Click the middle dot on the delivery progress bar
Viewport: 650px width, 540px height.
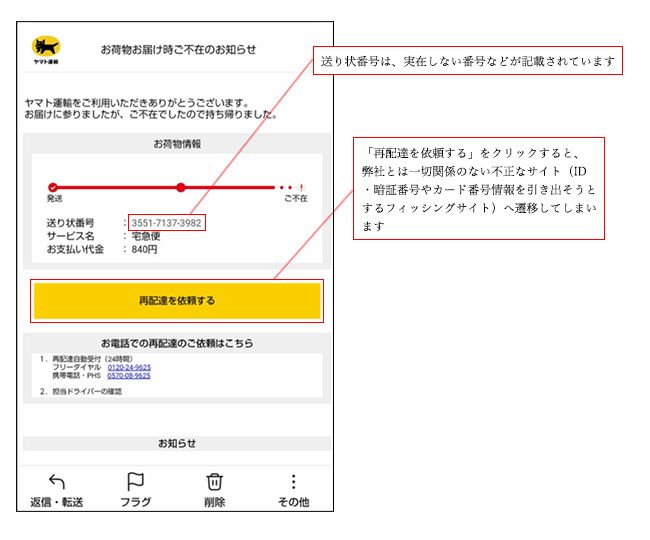coord(181,187)
